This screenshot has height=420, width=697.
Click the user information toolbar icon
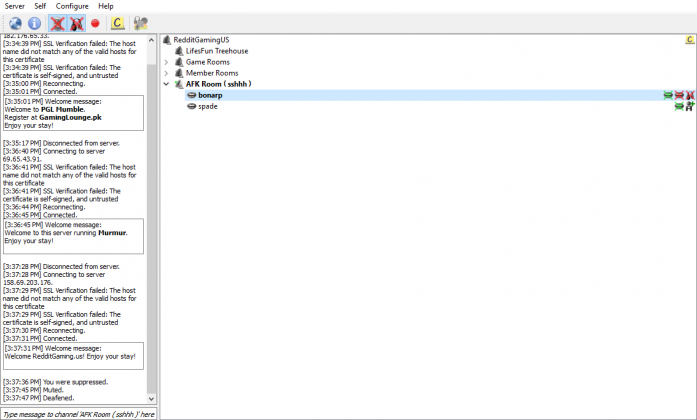pos(142,22)
